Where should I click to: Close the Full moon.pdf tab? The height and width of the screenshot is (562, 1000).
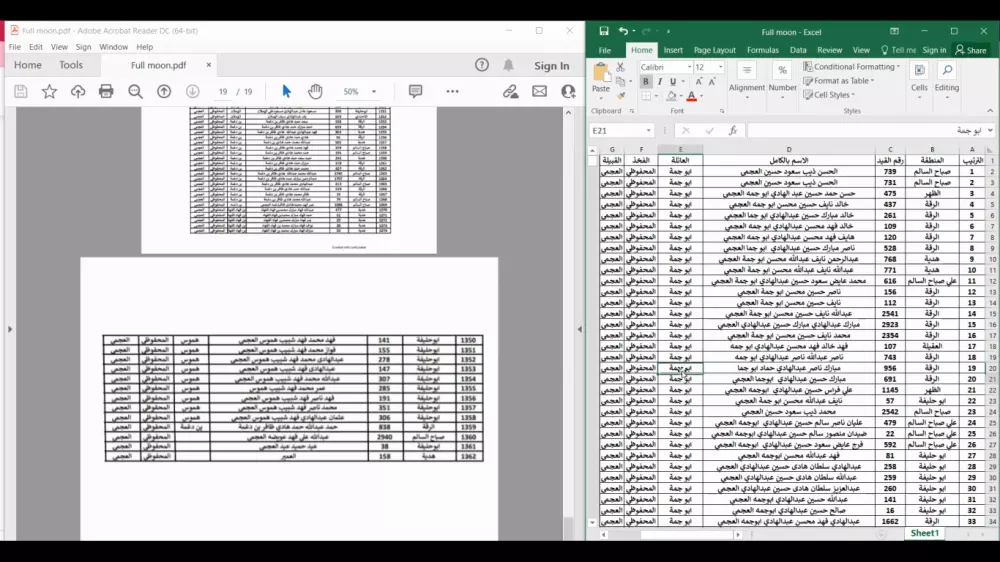point(209,65)
